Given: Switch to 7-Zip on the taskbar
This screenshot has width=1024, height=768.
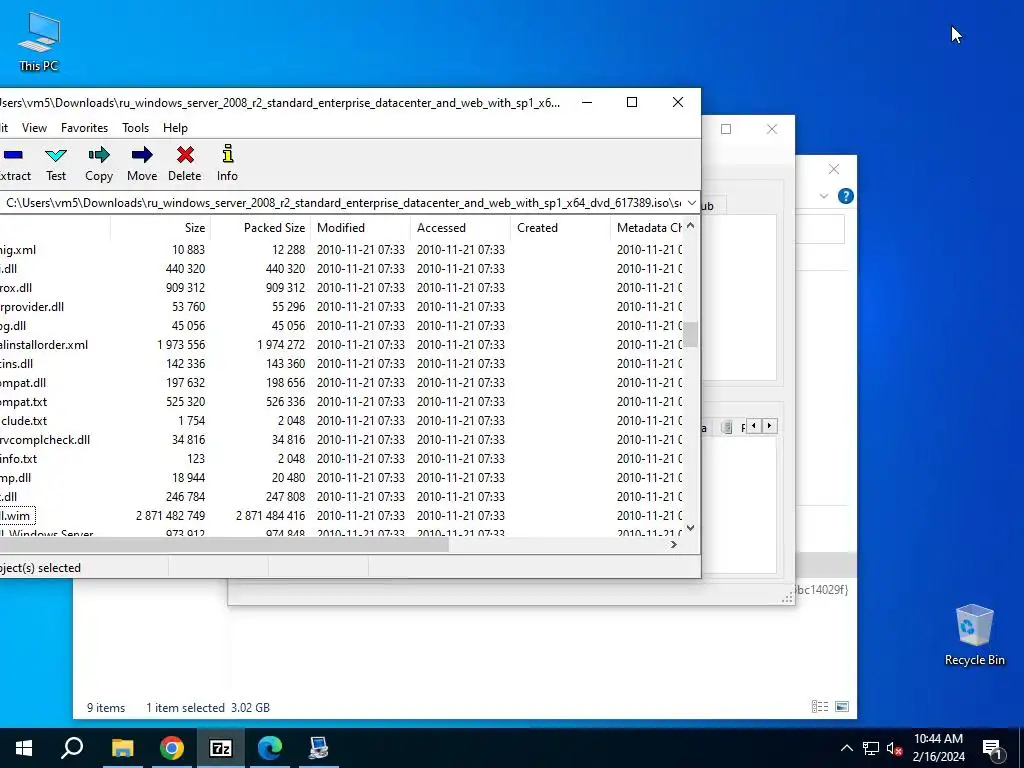Looking at the screenshot, I should point(221,748).
